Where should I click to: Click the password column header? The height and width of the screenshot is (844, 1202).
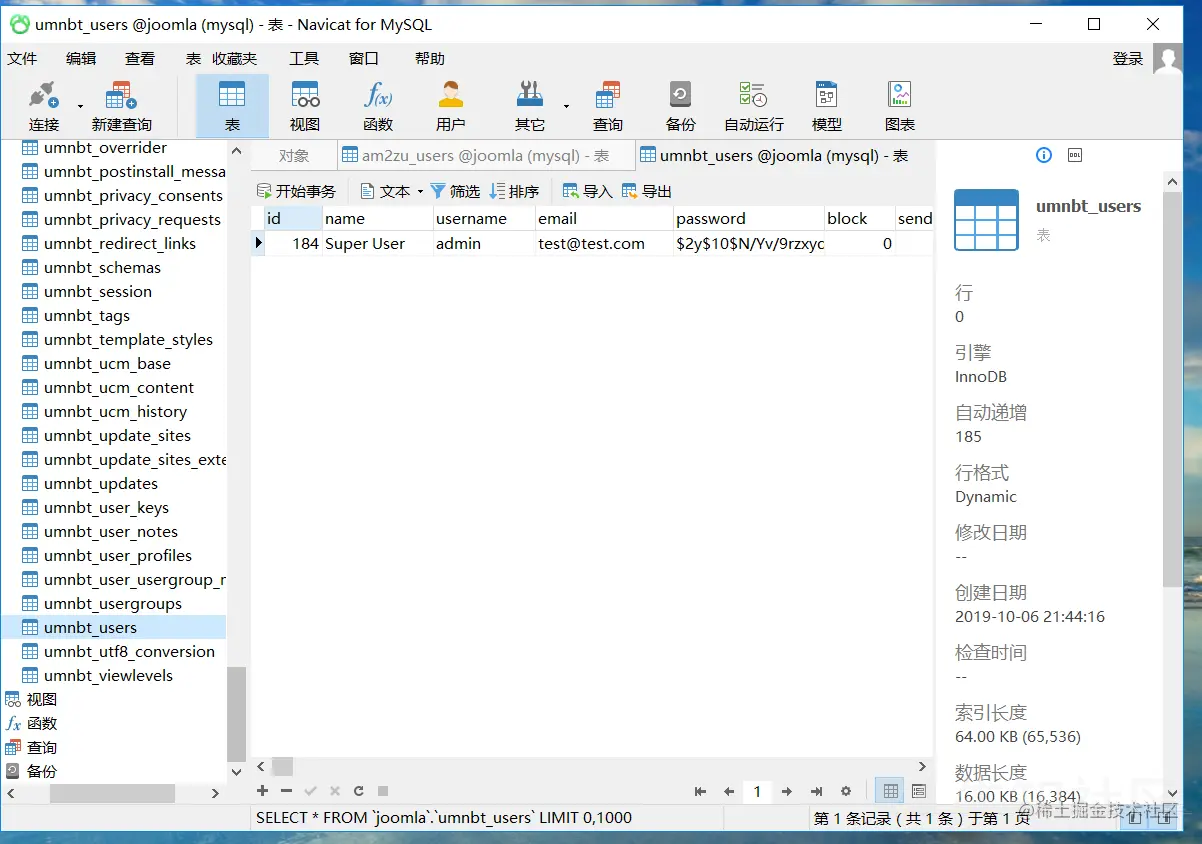point(748,218)
